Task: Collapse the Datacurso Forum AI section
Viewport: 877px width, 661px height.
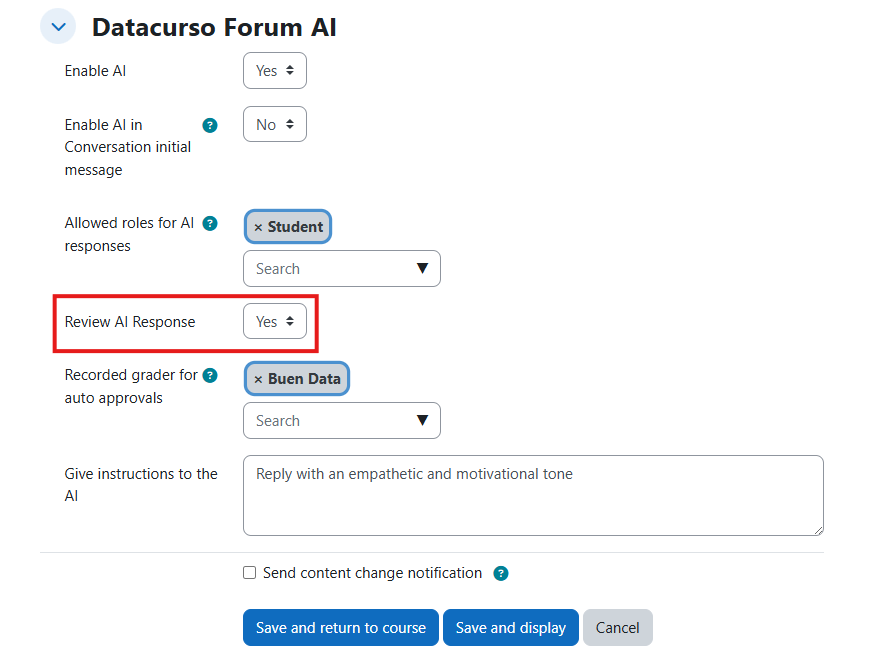Action: (x=58, y=27)
